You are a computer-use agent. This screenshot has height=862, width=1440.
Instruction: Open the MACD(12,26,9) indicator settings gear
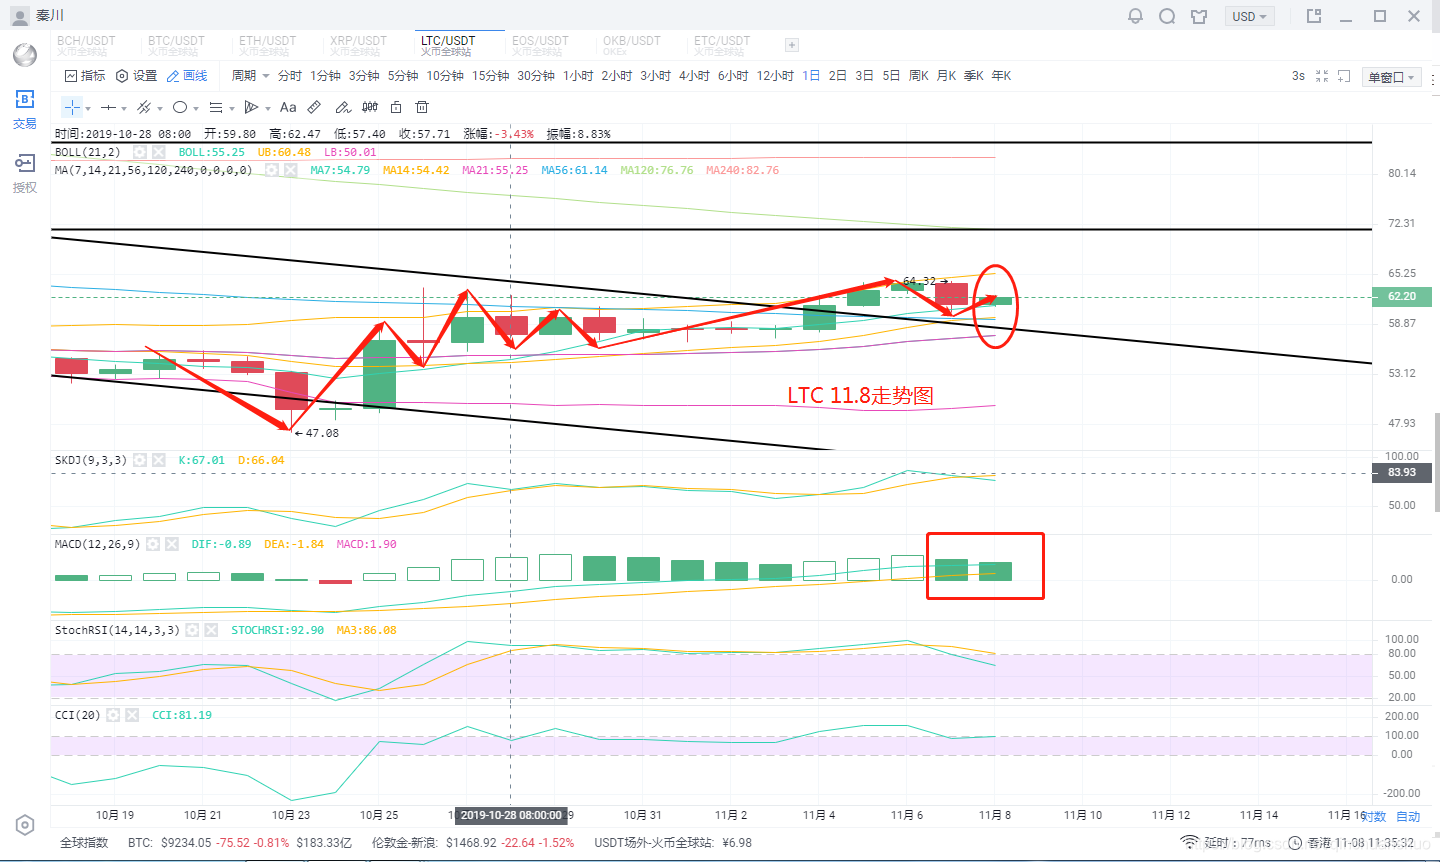pos(153,544)
